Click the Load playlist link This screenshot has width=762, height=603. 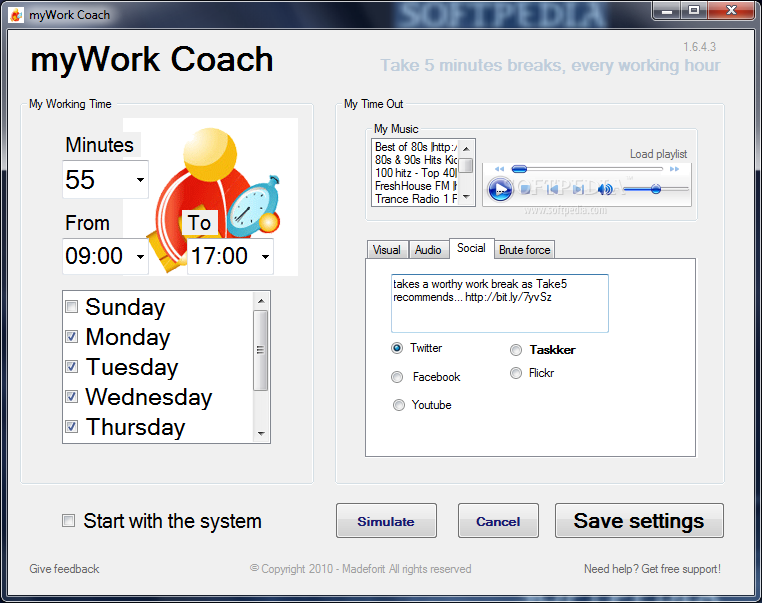(x=658, y=154)
